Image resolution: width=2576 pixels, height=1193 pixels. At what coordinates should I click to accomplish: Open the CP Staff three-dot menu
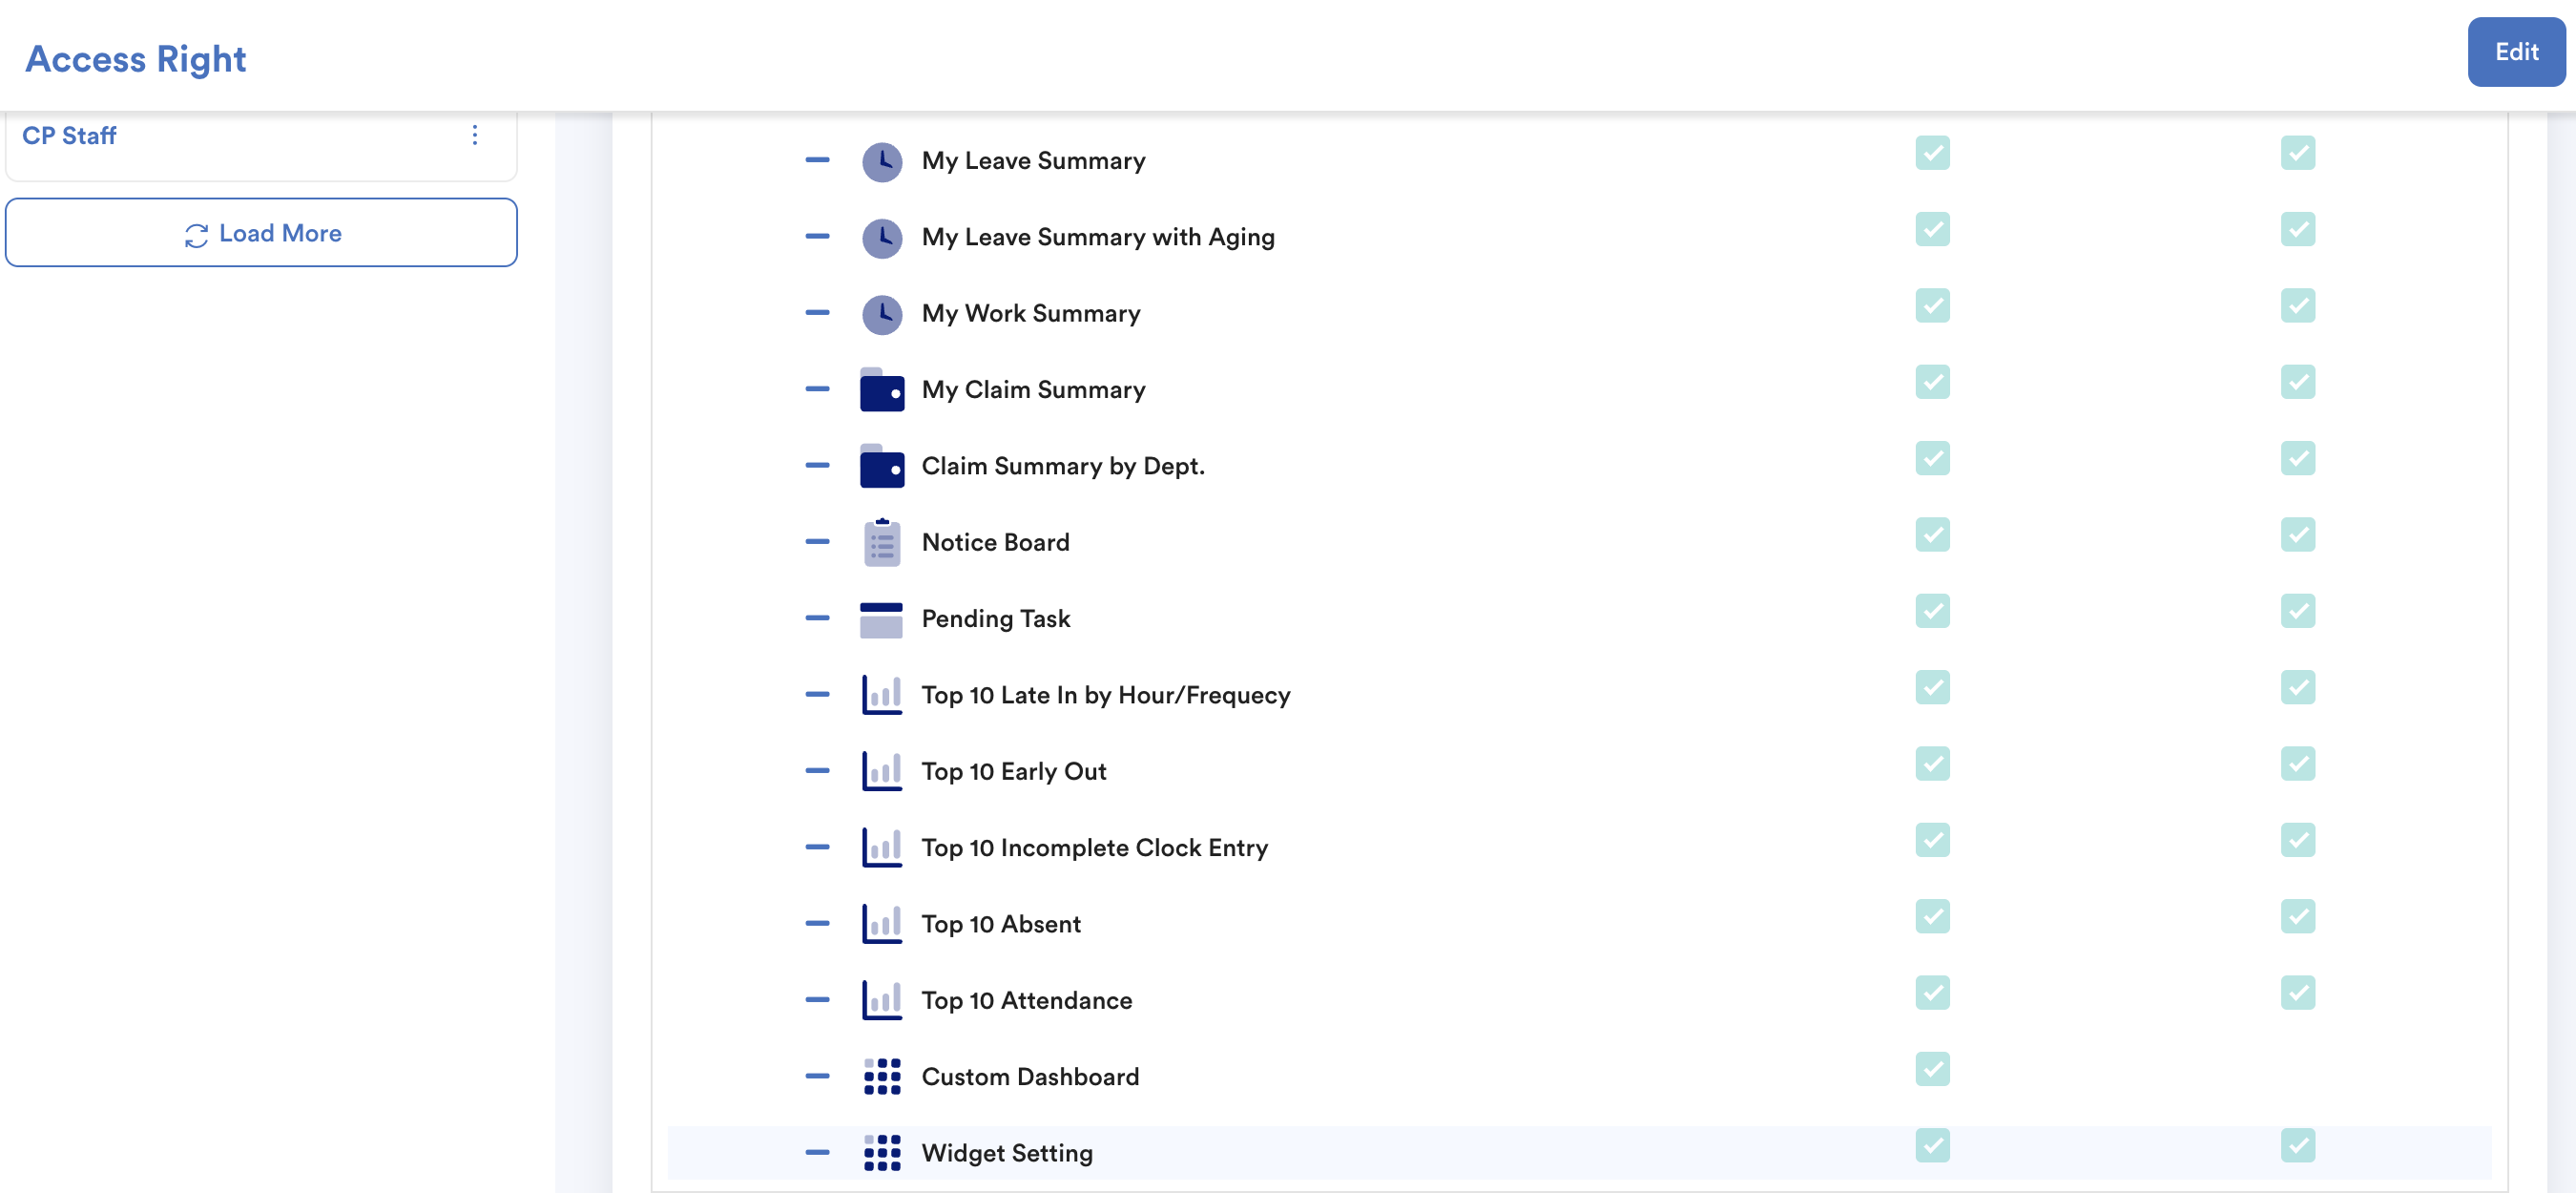click(x=475, y=136)
